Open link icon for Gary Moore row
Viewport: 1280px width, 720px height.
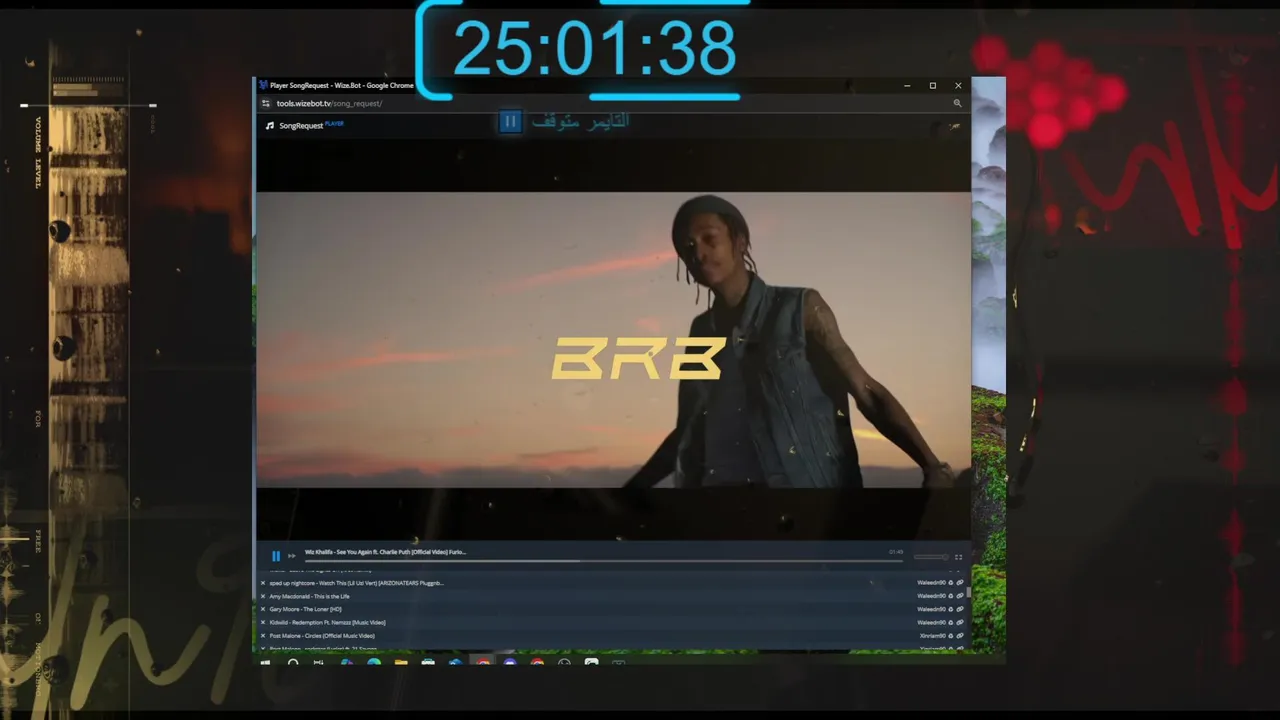tap(960, 609)
